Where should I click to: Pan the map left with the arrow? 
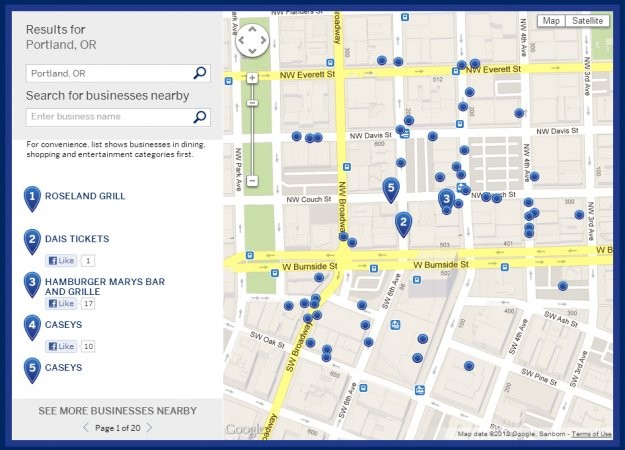(x=241, y=40)
